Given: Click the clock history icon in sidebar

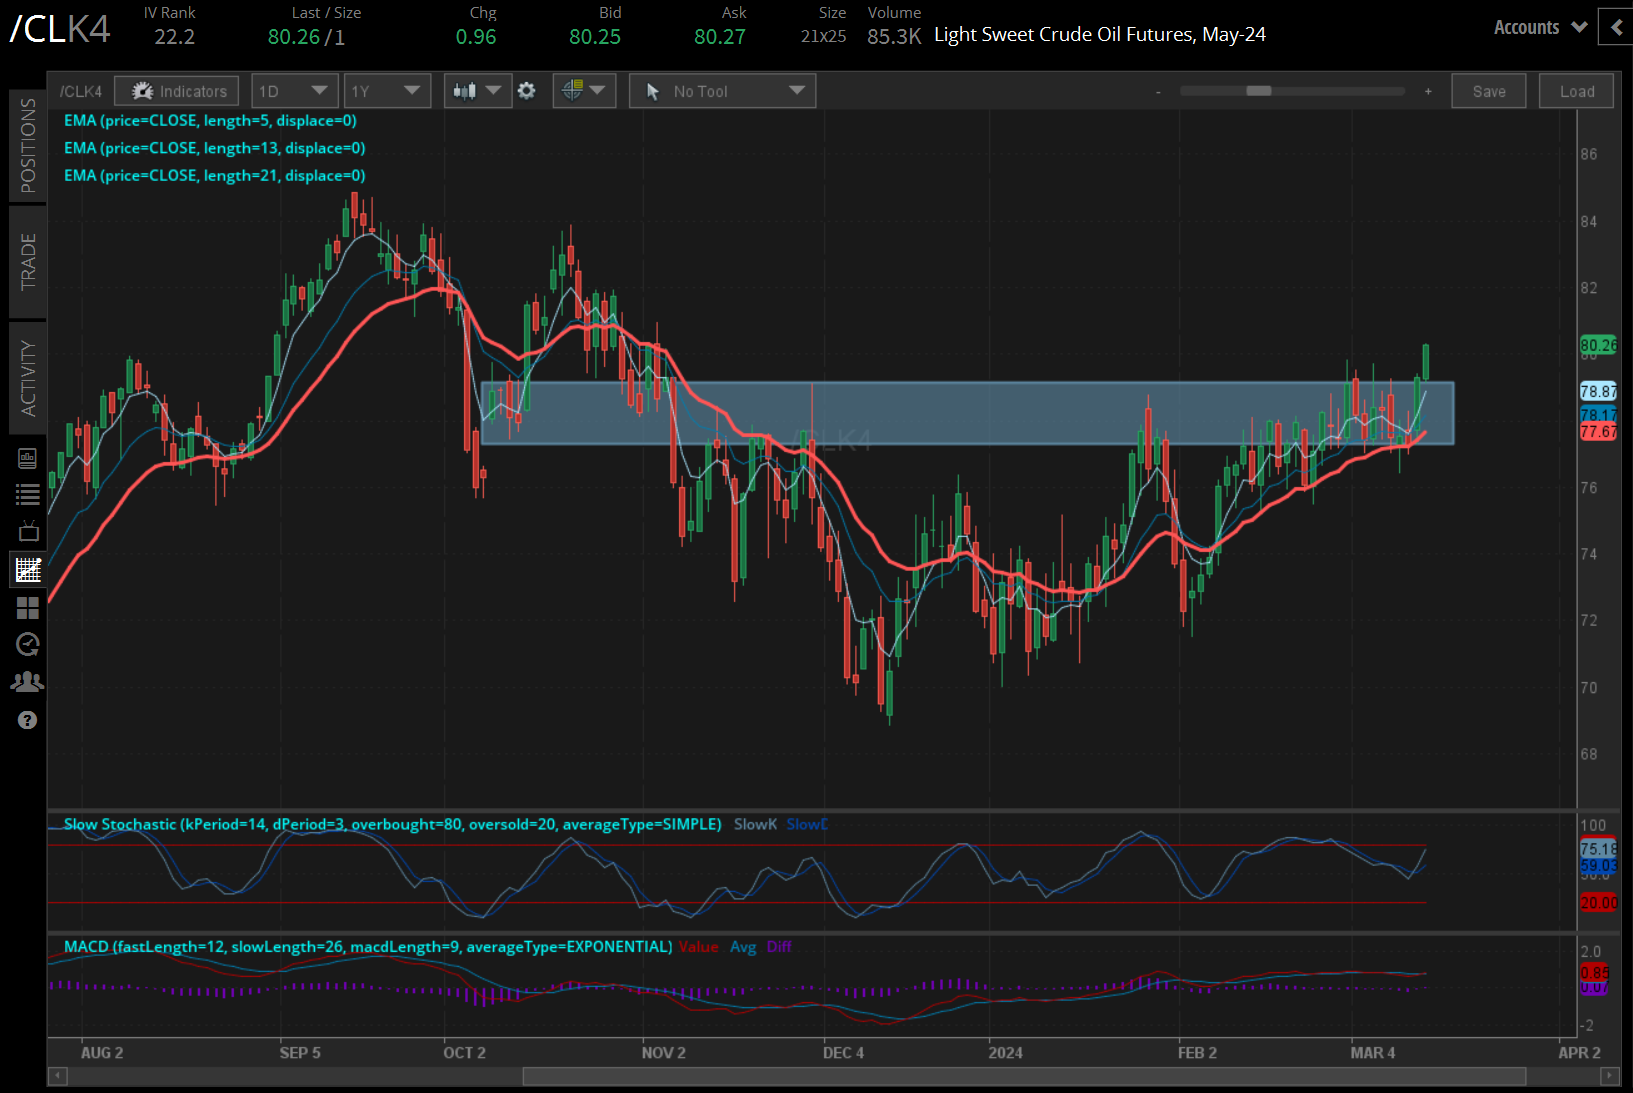Looking at the screenshot, I should tap(27, 644).
